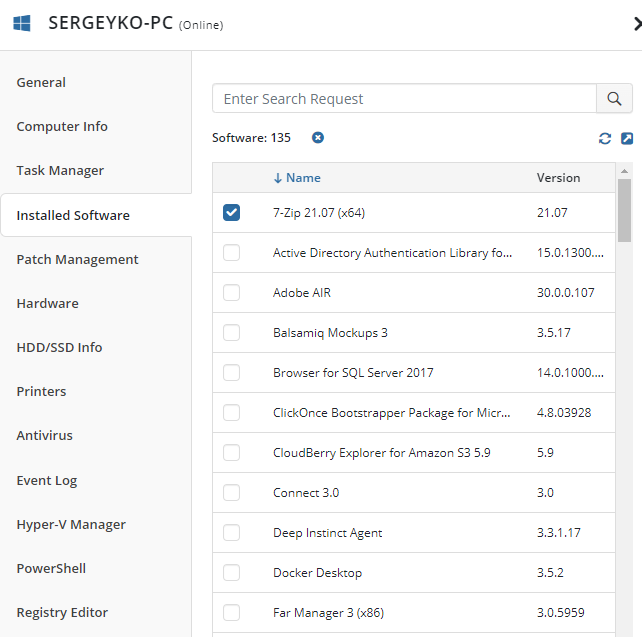Open the General tab
The width and height of the screenshot is (642, 637).
[41, 83]
